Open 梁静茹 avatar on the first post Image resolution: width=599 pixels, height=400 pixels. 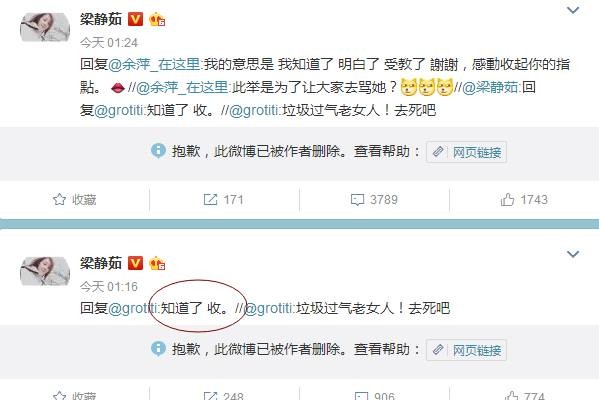(45, 27)
